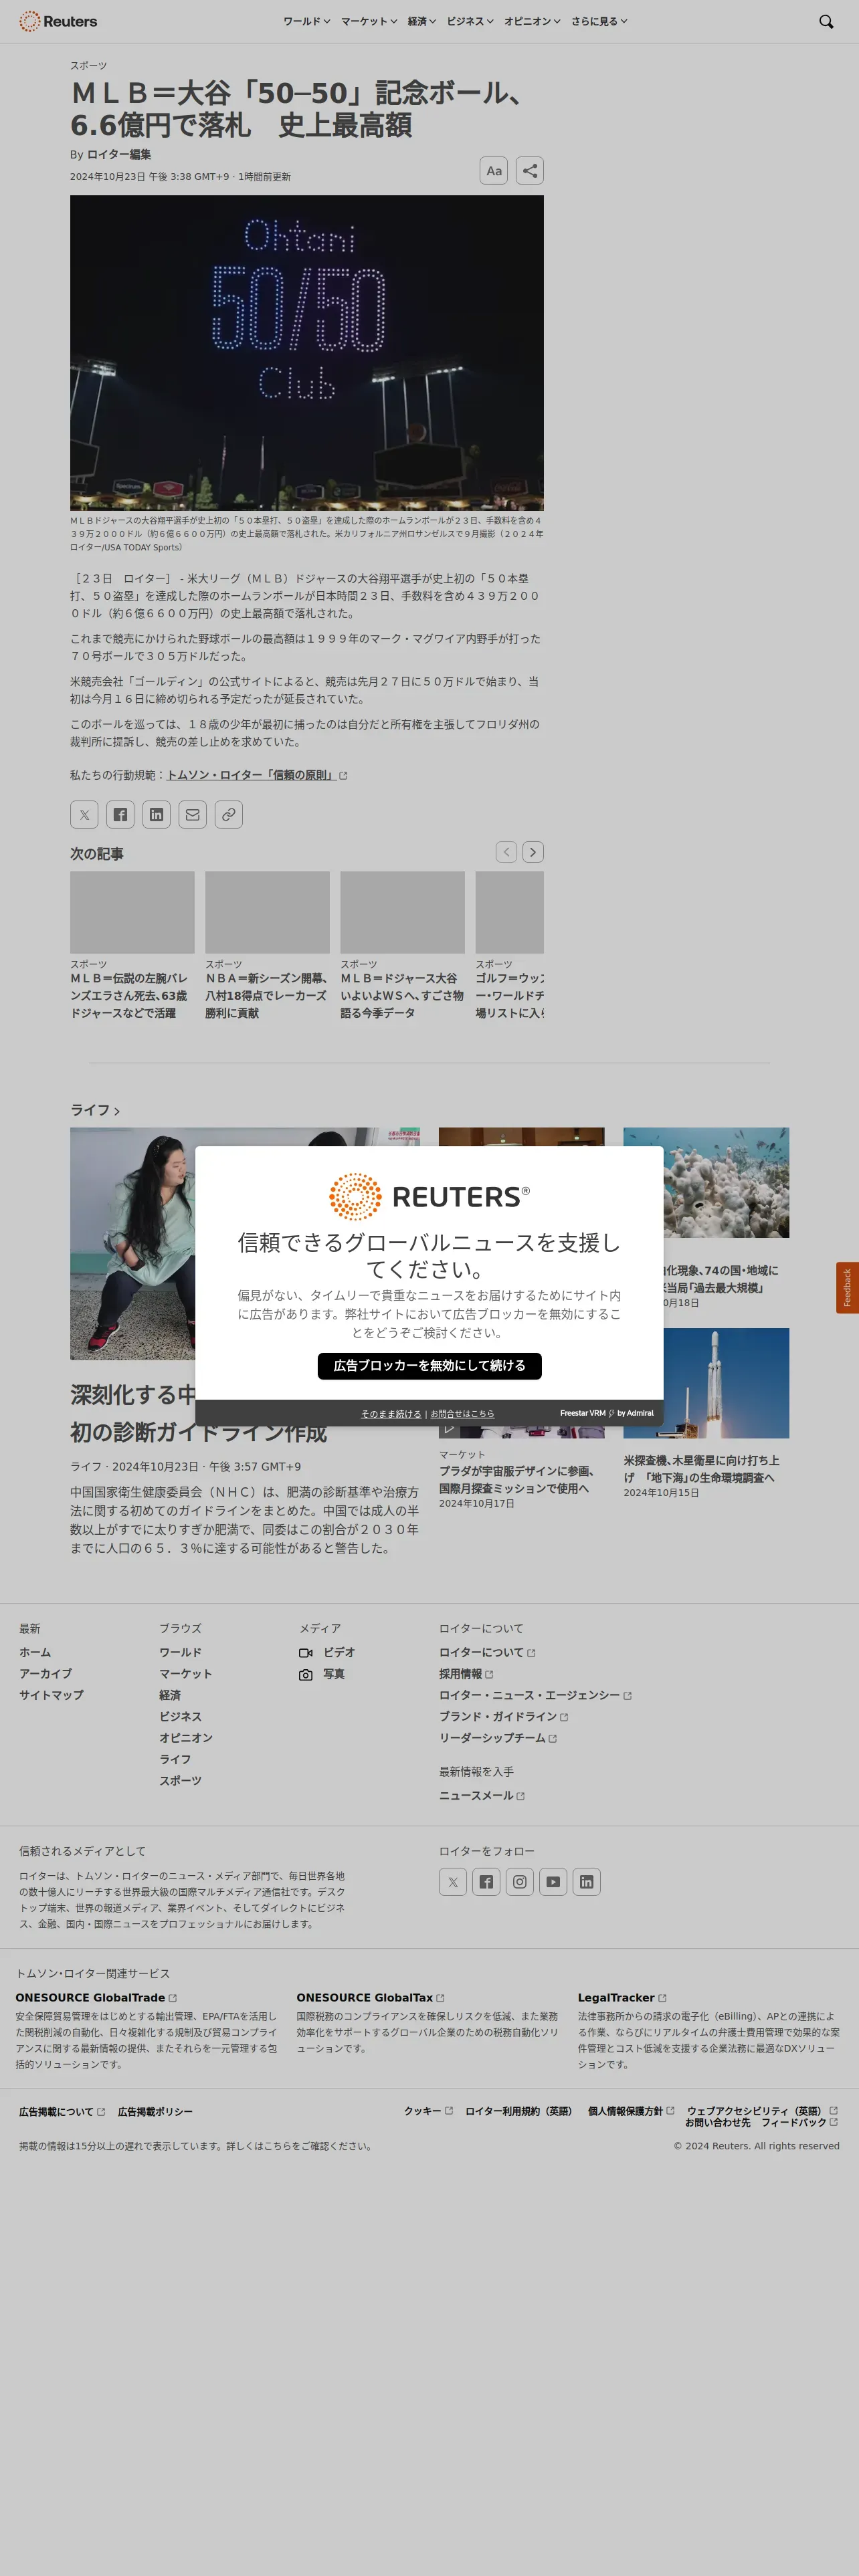Open the Aa text size button
Image resolution: width=859 pixels, height=2576 pixels.
tap(494, 171)
